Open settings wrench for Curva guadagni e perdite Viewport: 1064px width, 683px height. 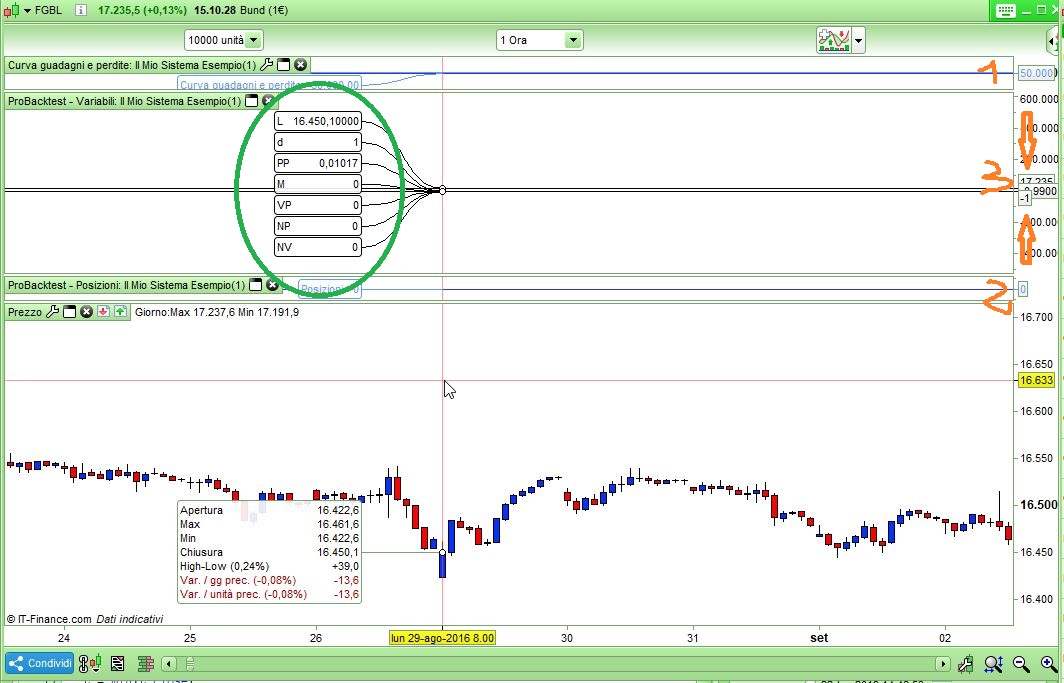267,65
